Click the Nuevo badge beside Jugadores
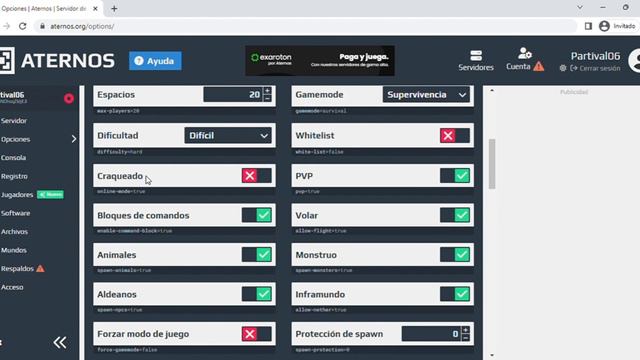Screen dimensions: 640x360 tap(50, 195)
